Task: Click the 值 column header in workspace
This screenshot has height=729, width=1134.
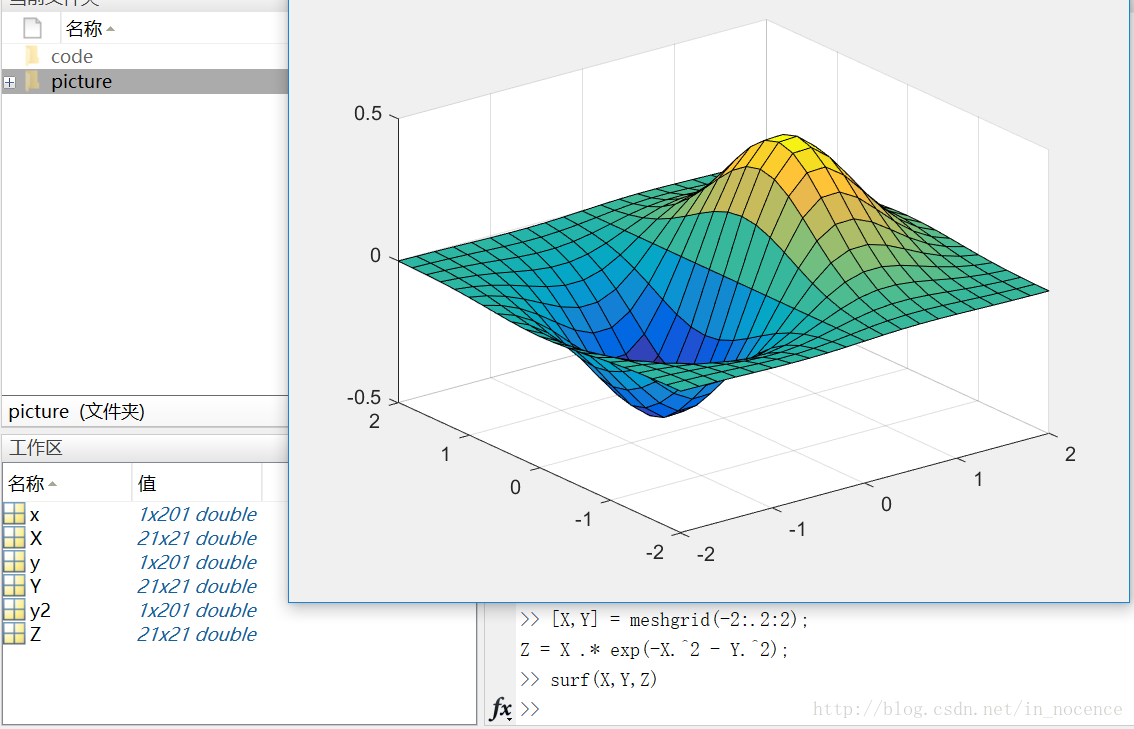Action: [x=147, y=484]
